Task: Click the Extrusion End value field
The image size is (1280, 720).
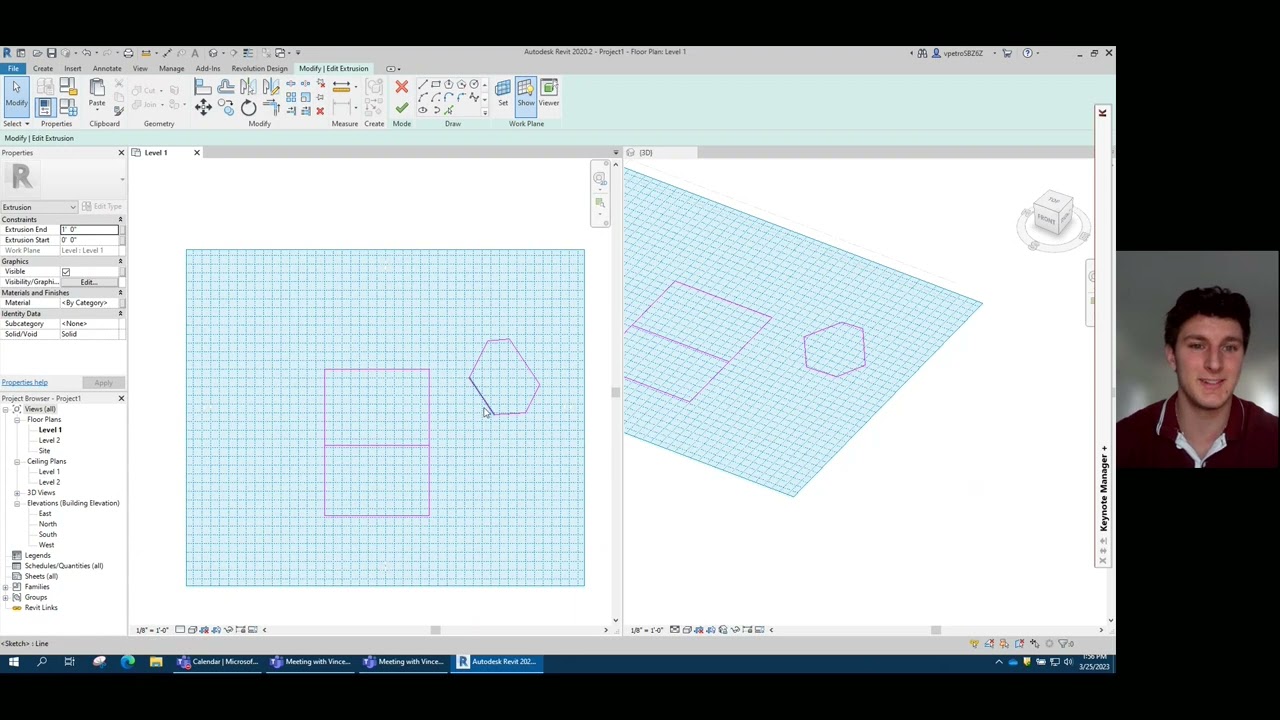Action: (x=89, y=230)
